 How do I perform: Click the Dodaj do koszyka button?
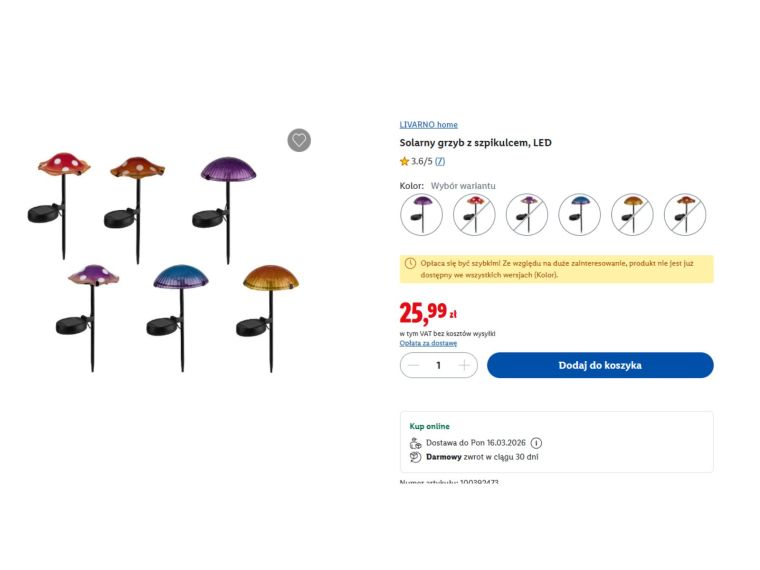(x=600, y=365)
